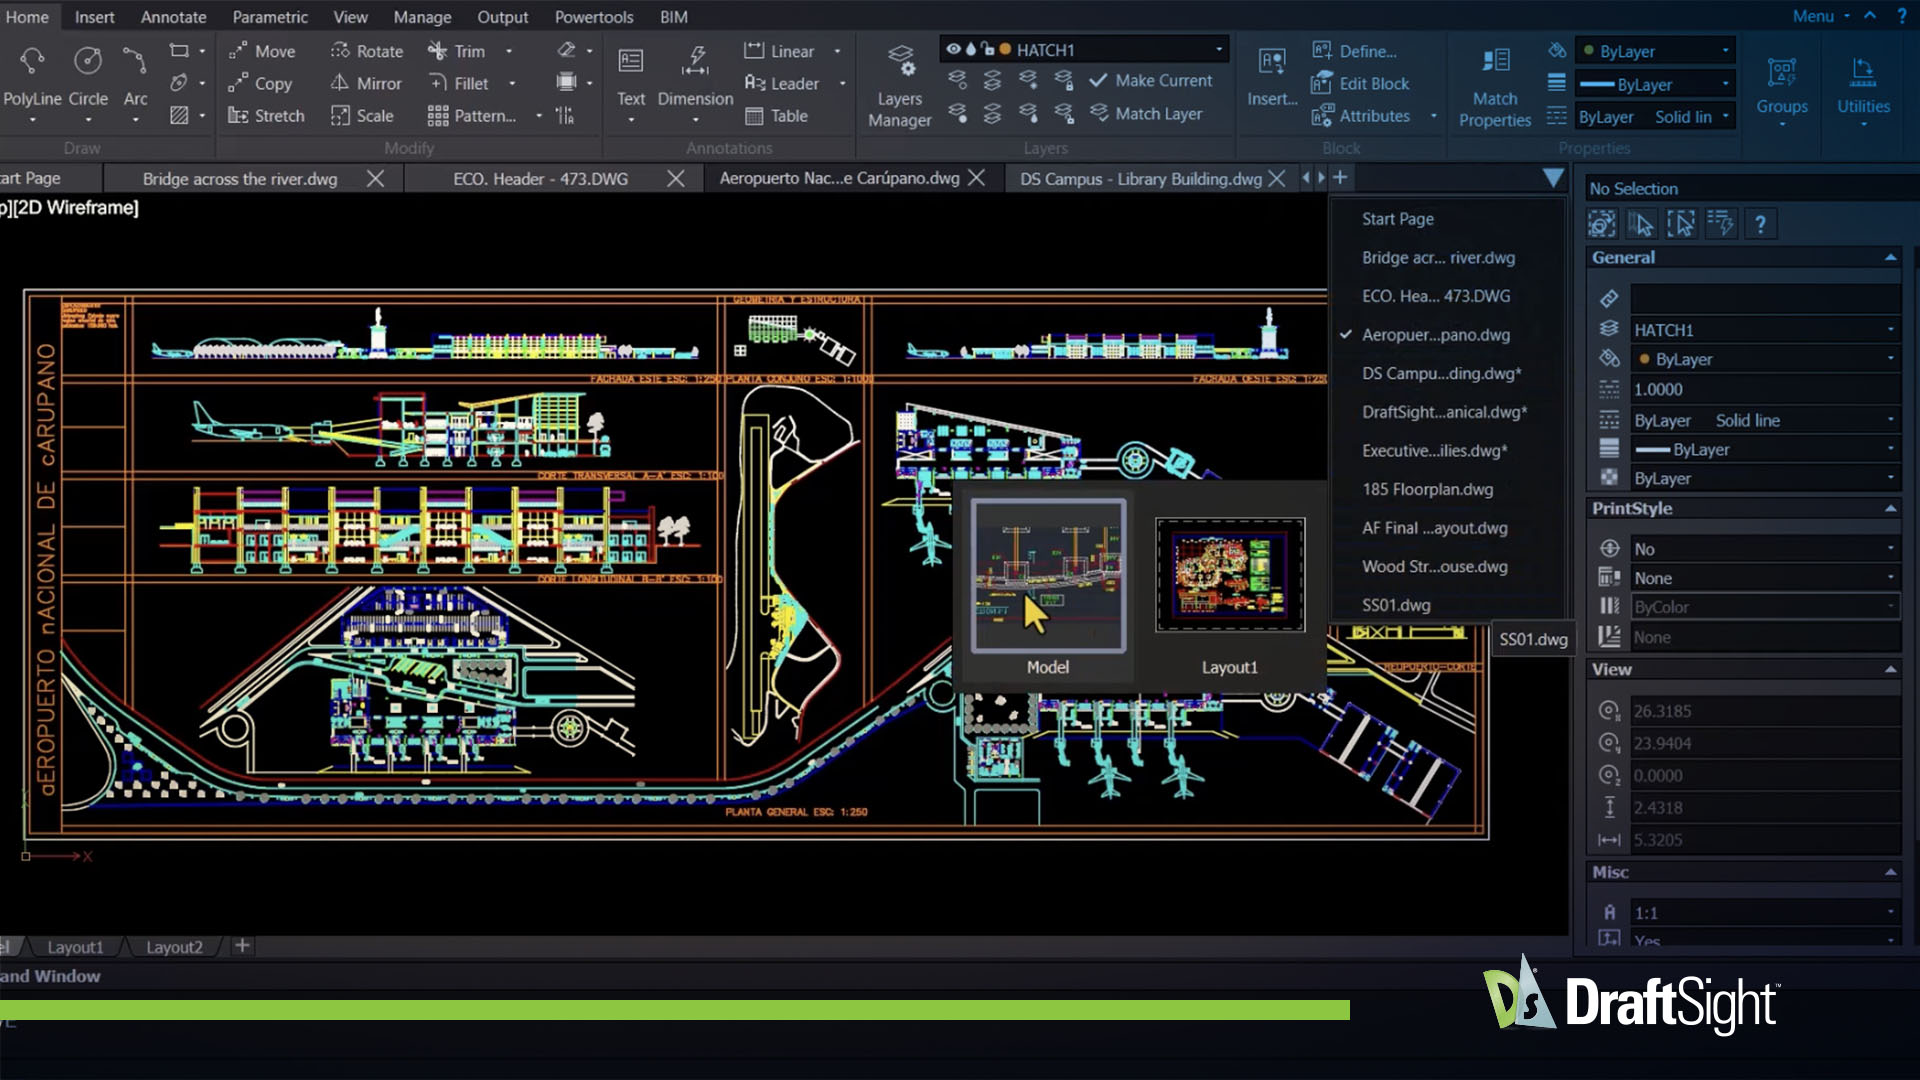This screenshot has height=1080, width=1920.
Task: Collapse the View properties section
Action: pos(1891,670)
